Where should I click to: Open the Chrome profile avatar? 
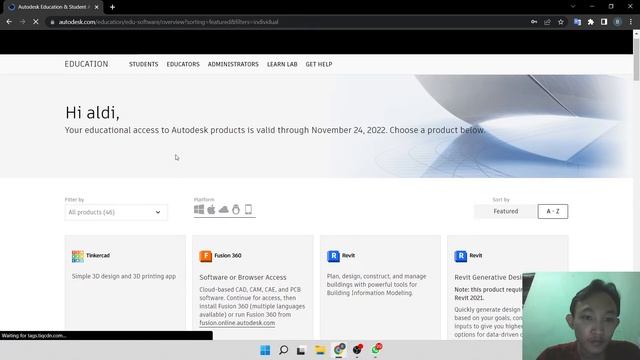[618, 22]
